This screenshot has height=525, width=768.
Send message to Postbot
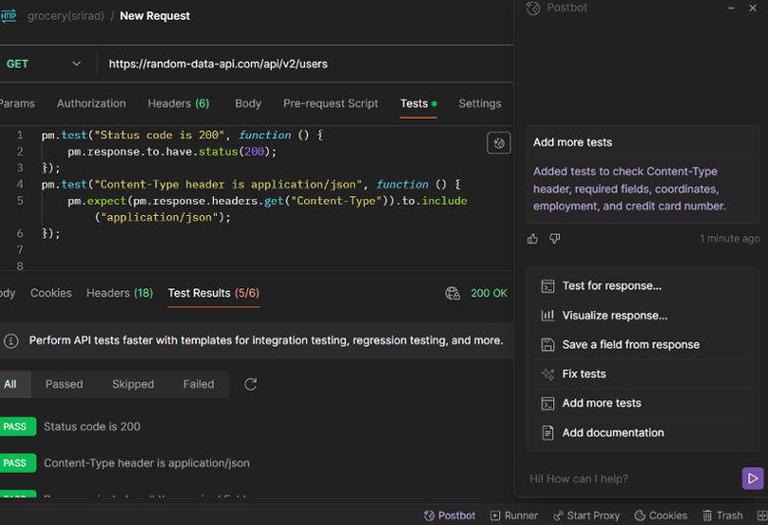[752, 478]
